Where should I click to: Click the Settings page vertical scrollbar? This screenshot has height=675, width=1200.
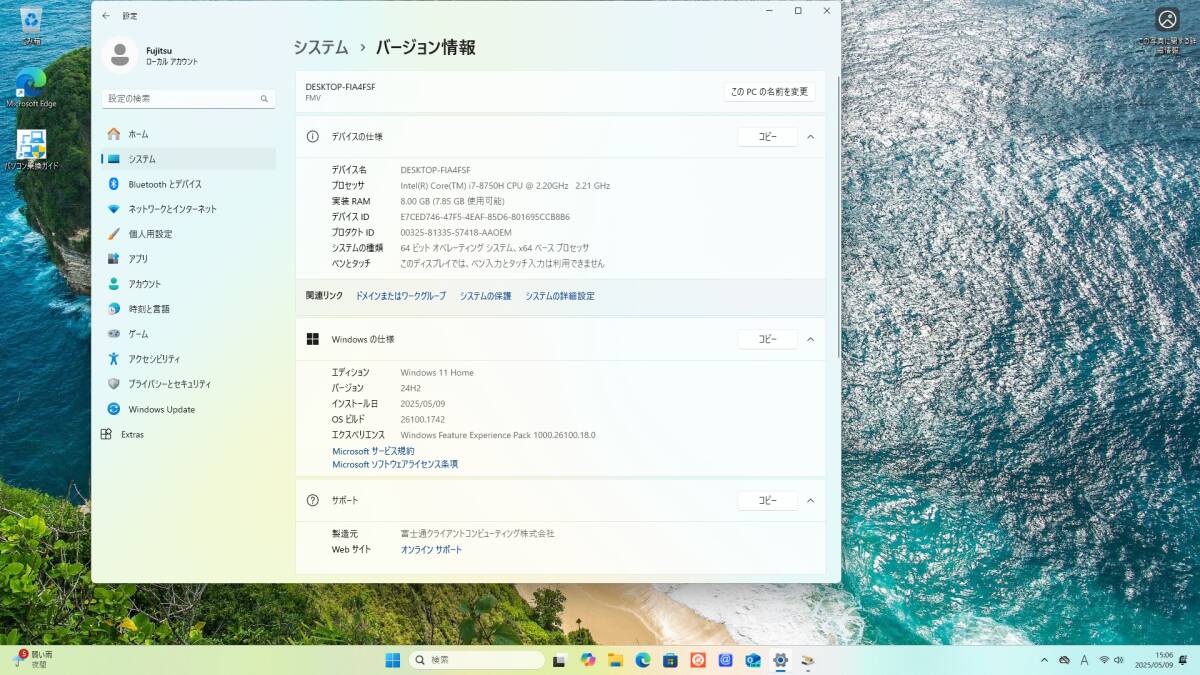coord(838,215)
